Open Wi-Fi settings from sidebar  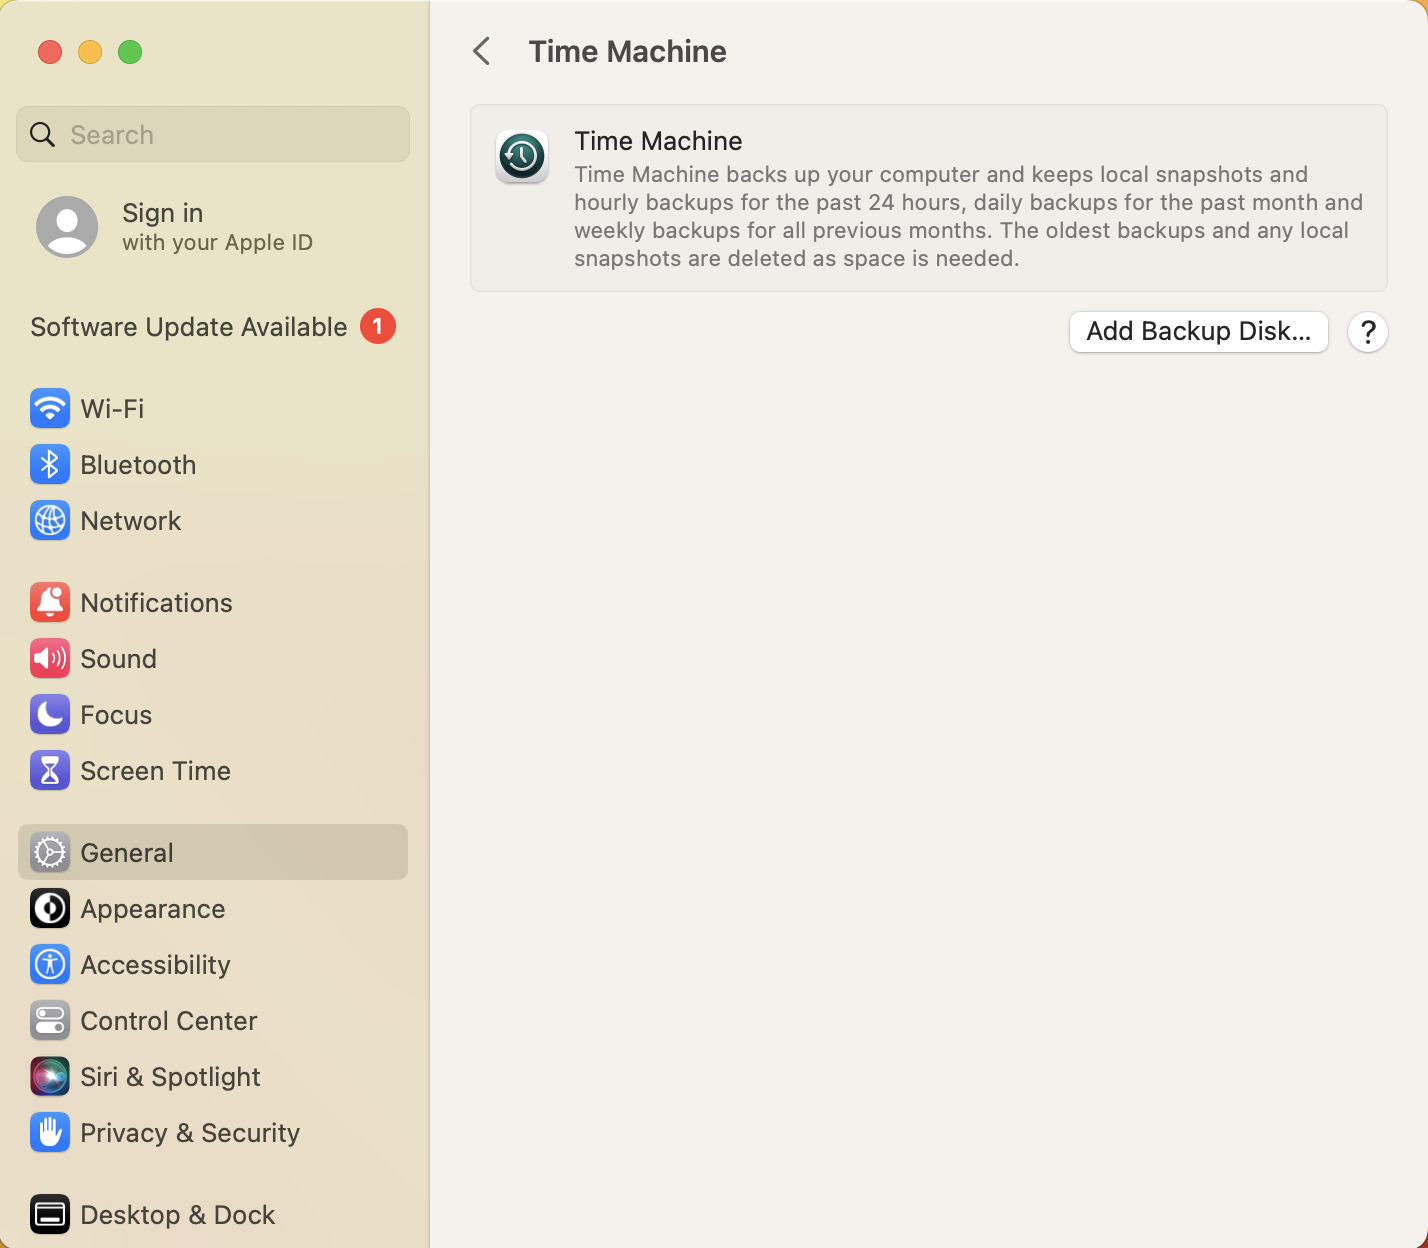point(110,408)
